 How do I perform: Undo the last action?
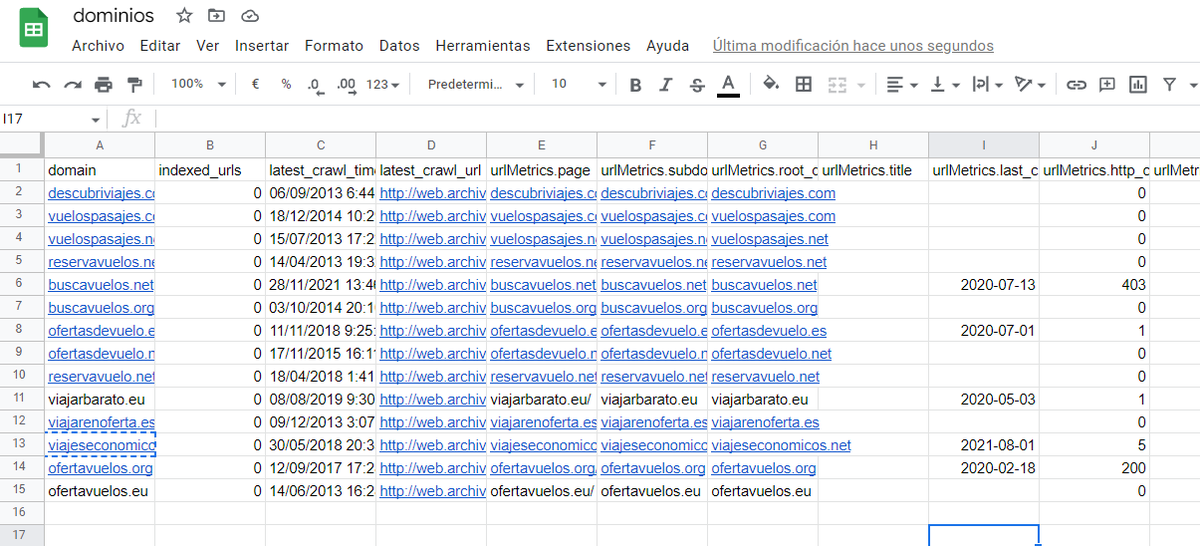coord(41,85)
